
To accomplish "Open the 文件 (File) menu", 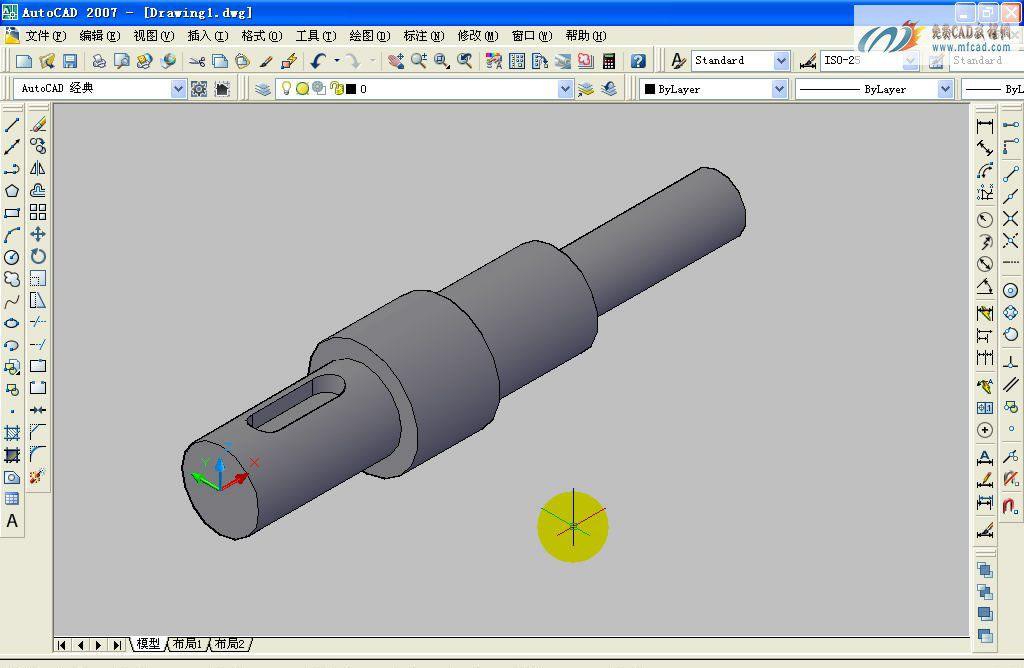I will 44,36.
